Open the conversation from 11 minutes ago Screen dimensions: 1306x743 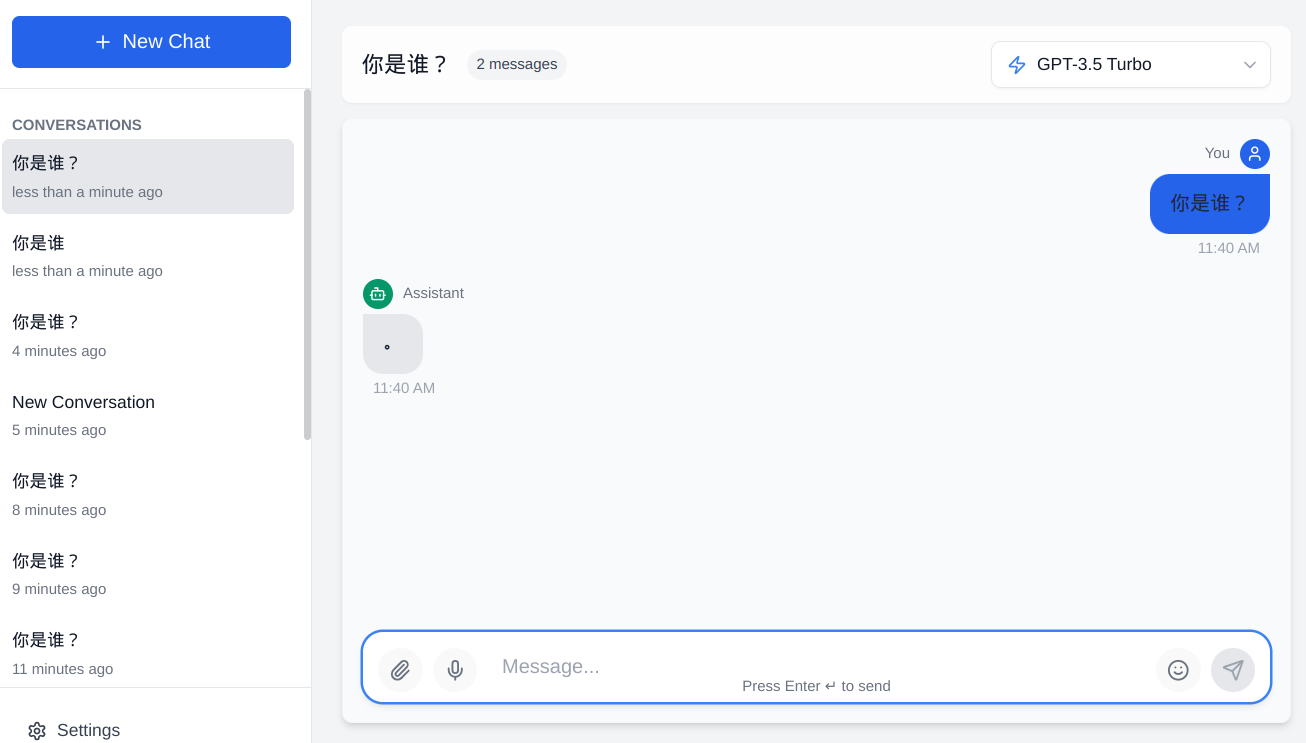tap(148, 653)
